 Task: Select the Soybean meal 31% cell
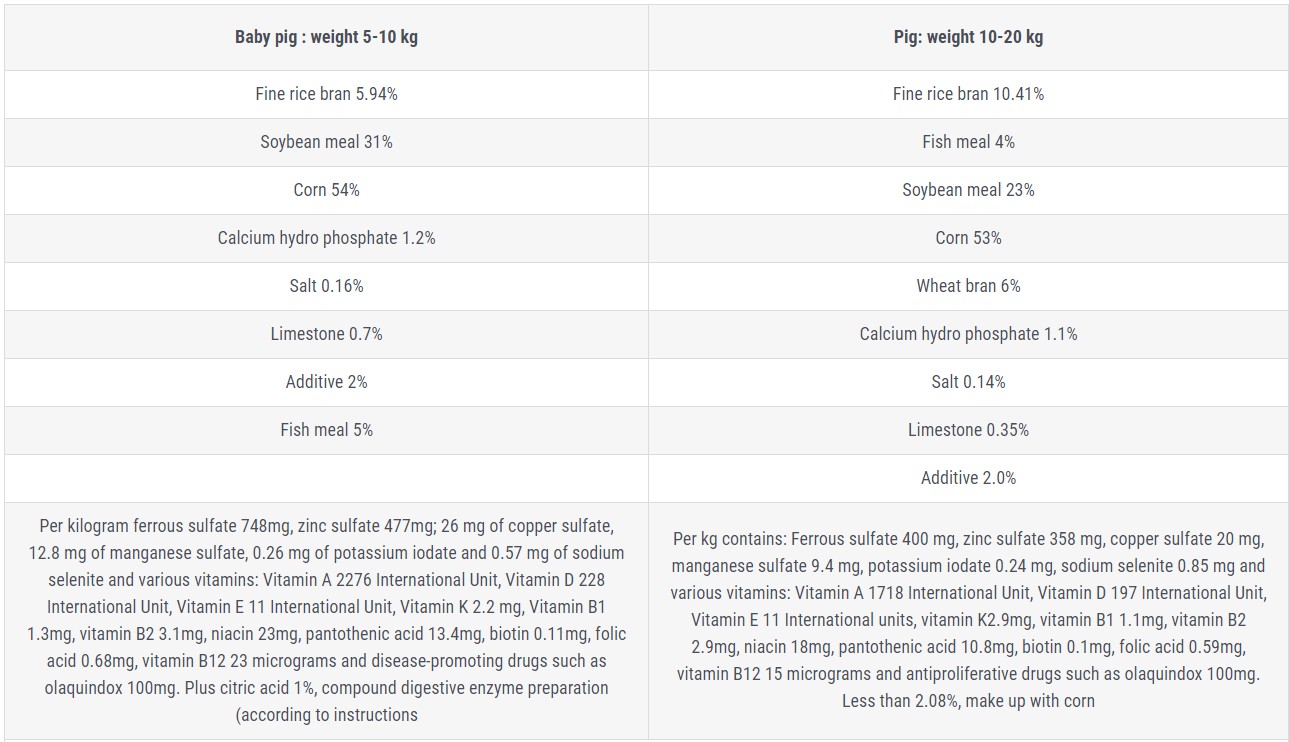pyautogui.click(x=326, y=142)
